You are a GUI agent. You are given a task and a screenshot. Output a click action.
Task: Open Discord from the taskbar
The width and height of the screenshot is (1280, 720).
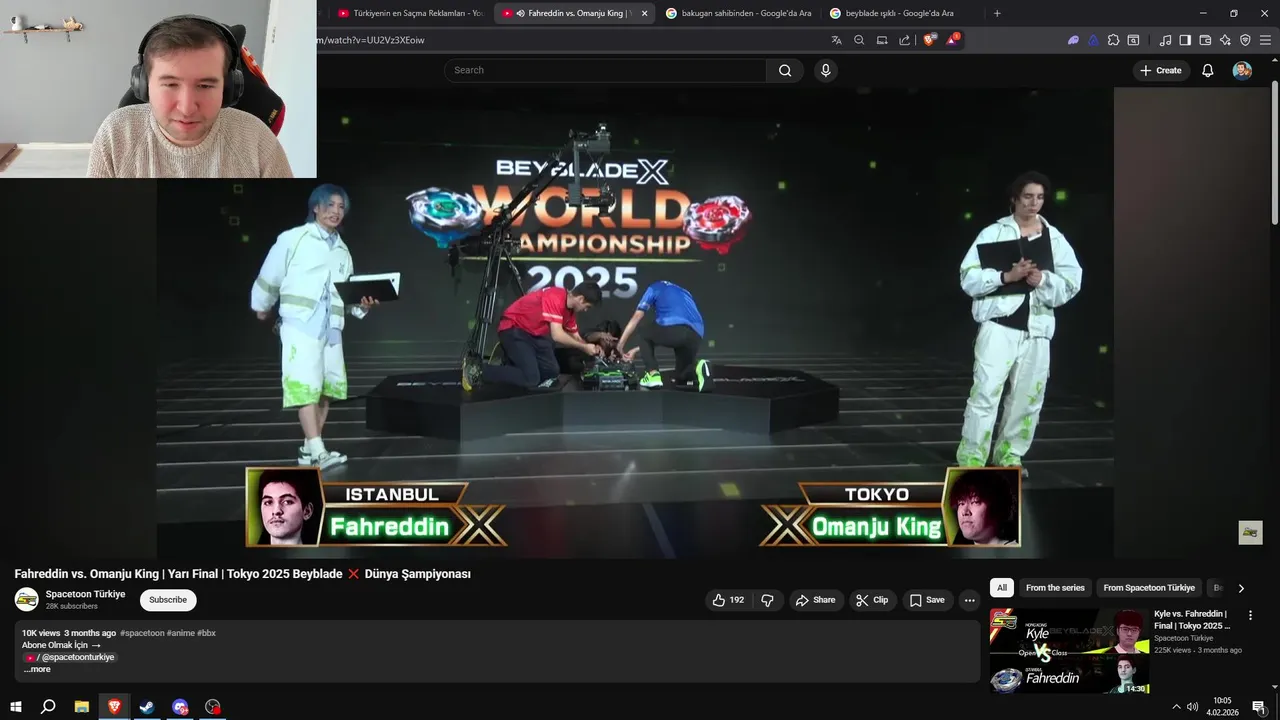[180, 707]
